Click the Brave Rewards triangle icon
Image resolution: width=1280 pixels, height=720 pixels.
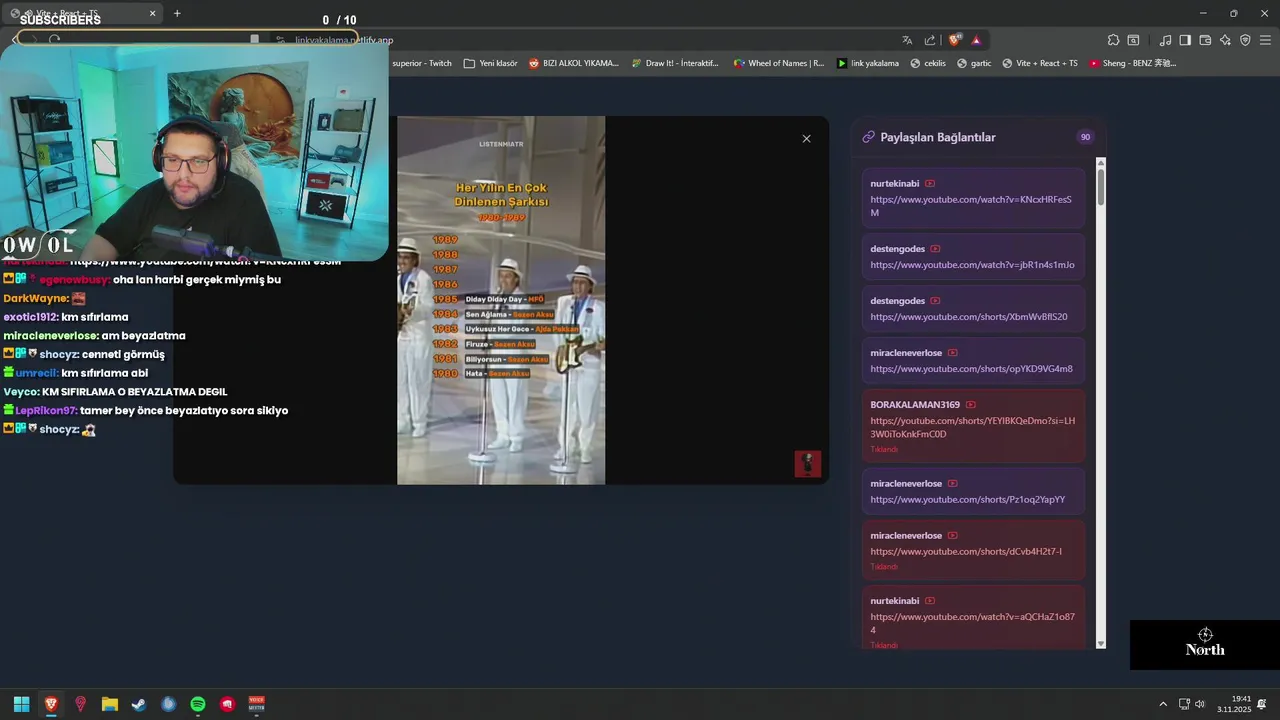976,40
